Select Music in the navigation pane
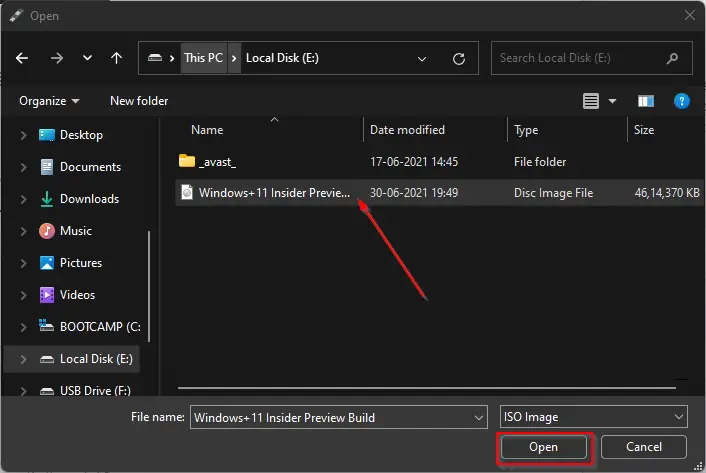The height and width of the screenshot is (473, 706). (76, 231)
